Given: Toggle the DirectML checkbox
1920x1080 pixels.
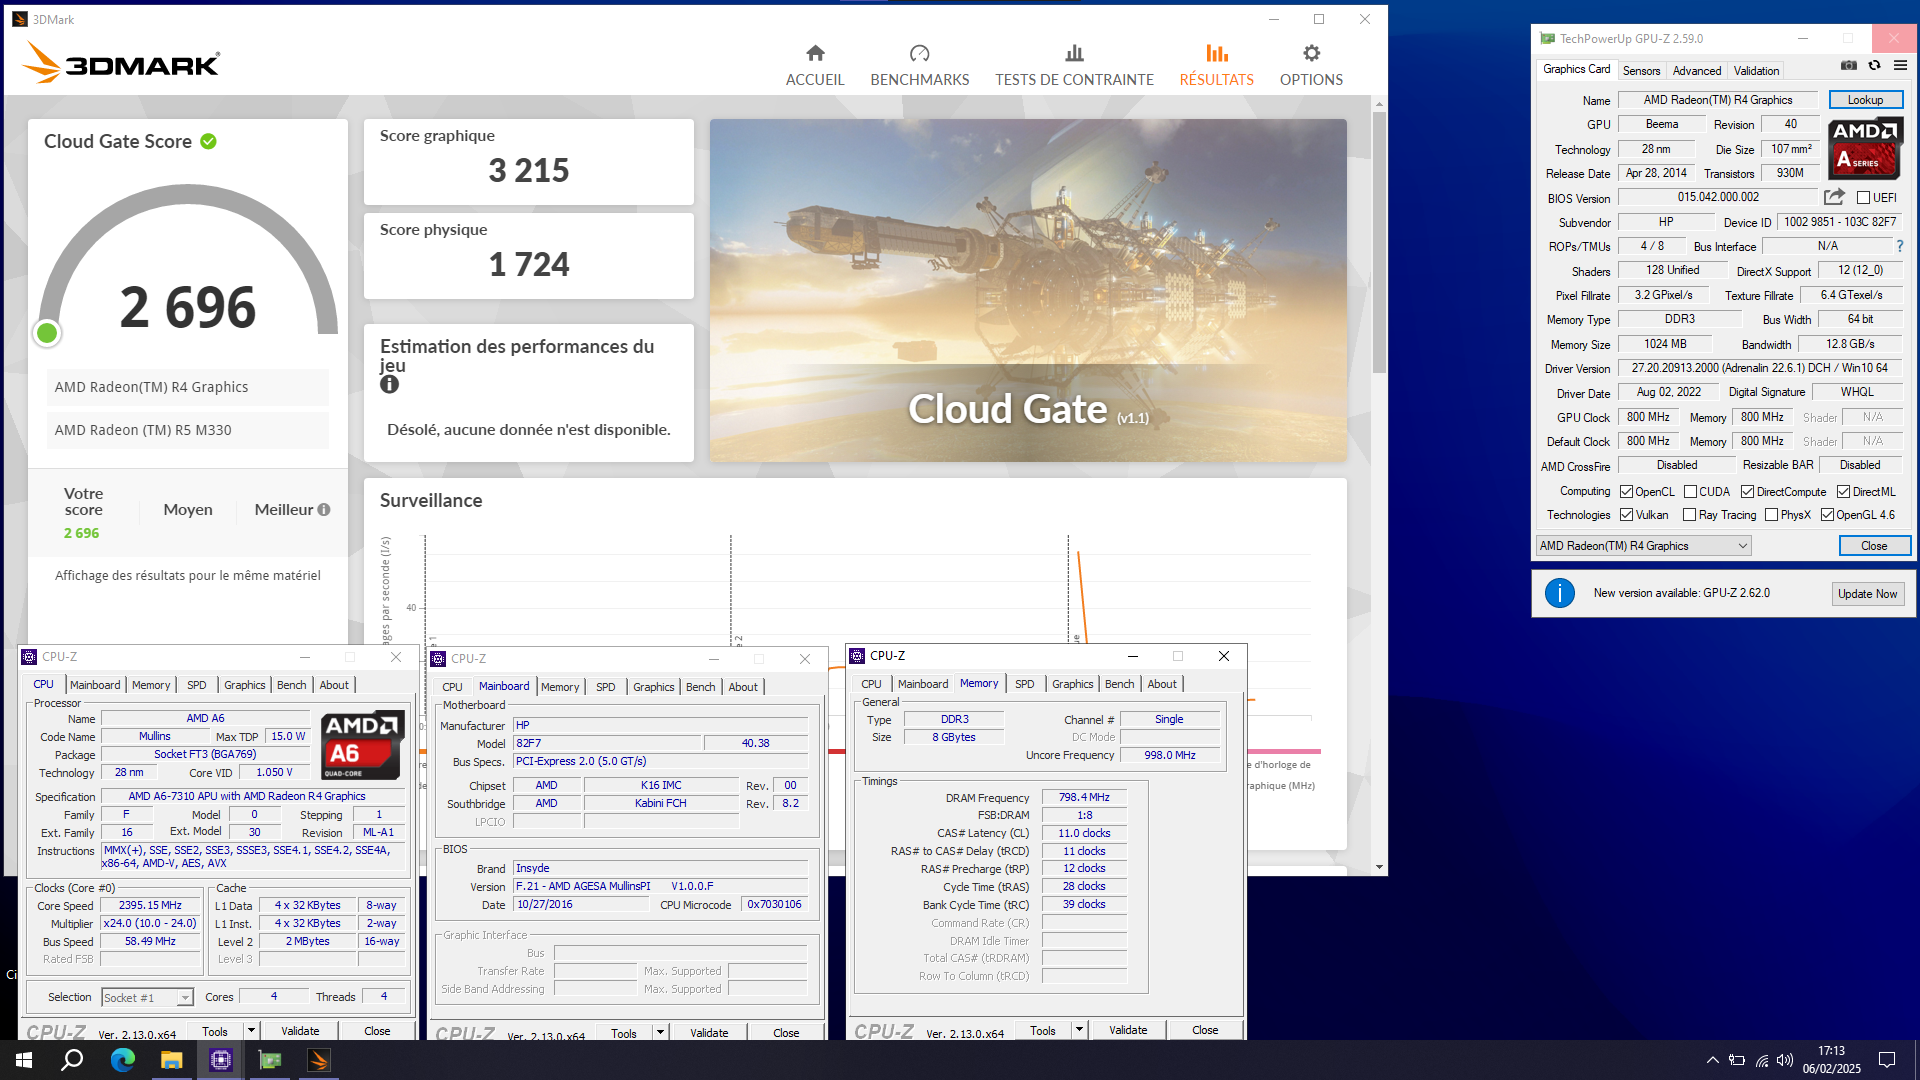Looking at the screenshot, I should click(x=1843, y=492).
